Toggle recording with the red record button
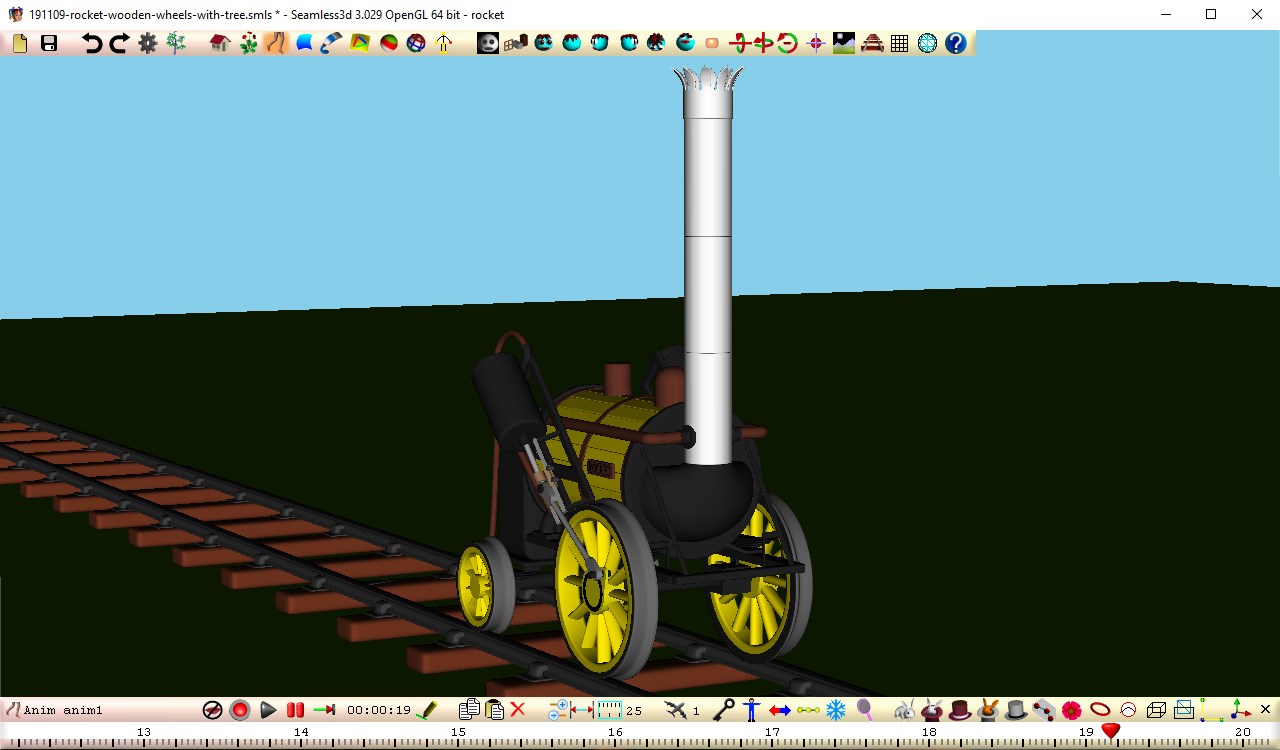1280x750 pixels. point(239,710)
